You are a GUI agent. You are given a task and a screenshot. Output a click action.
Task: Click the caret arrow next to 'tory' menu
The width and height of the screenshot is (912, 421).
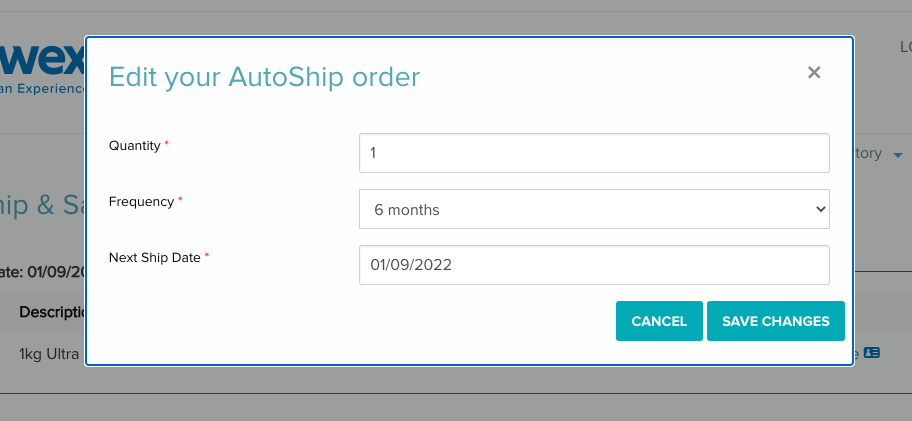897,155
